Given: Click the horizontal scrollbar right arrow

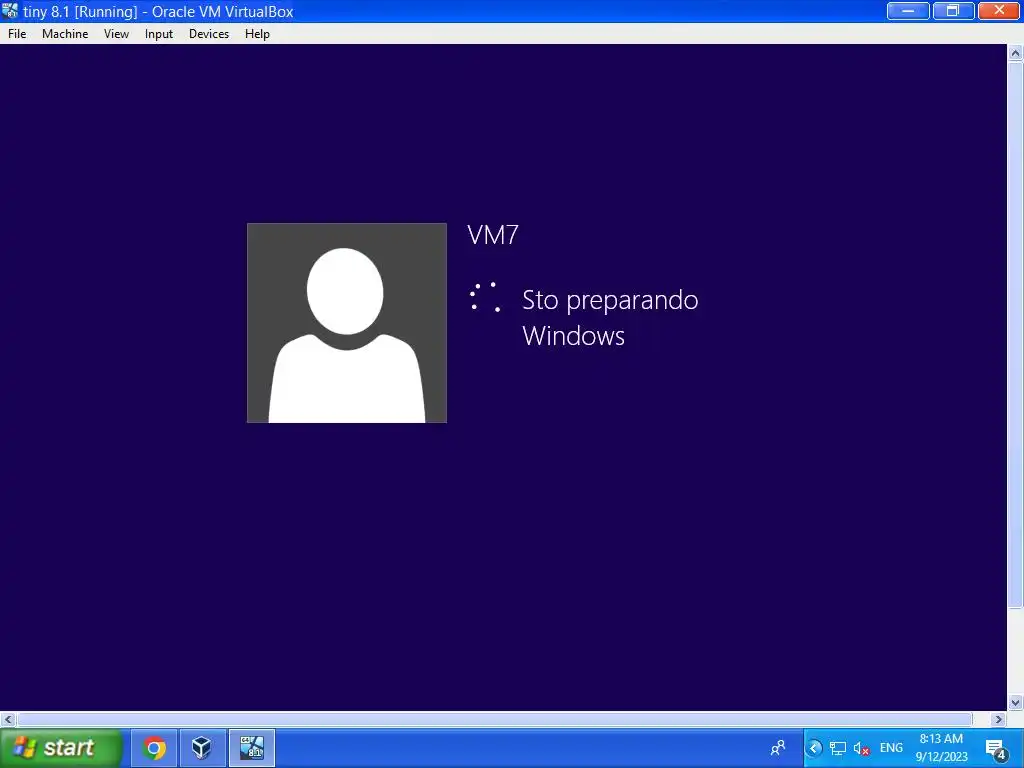Looking at the screenshot, I should (x=999, y=719).
